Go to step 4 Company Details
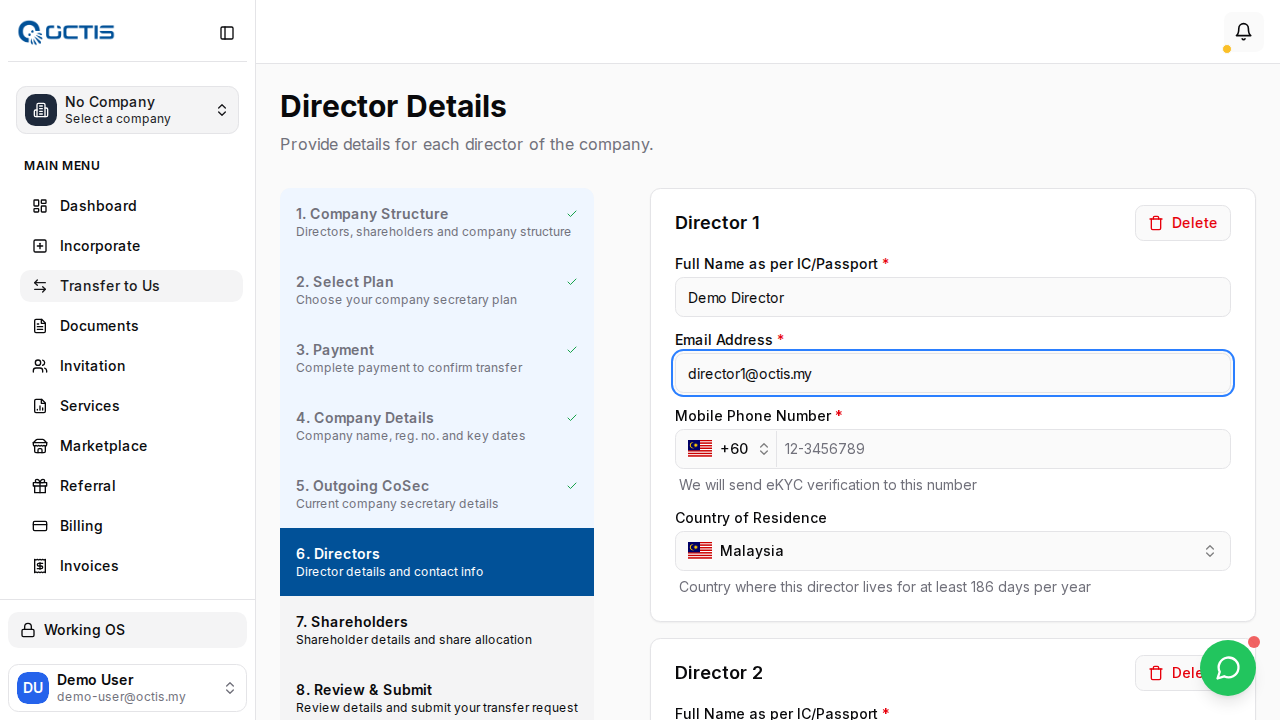Viewport: 1280px width, 720px height. click(437, 426)
